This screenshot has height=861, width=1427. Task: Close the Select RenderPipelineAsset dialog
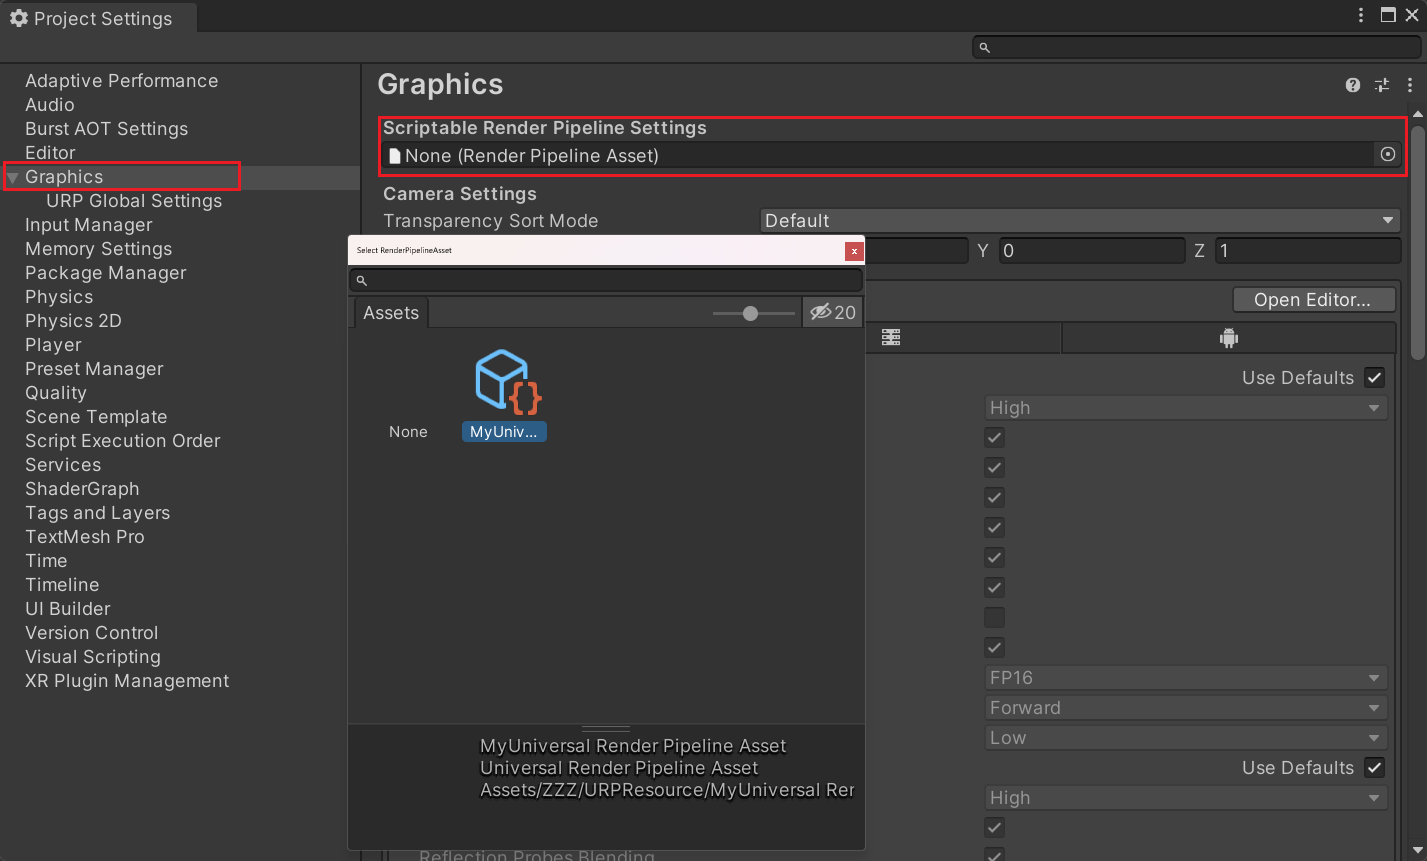[853, 251]
